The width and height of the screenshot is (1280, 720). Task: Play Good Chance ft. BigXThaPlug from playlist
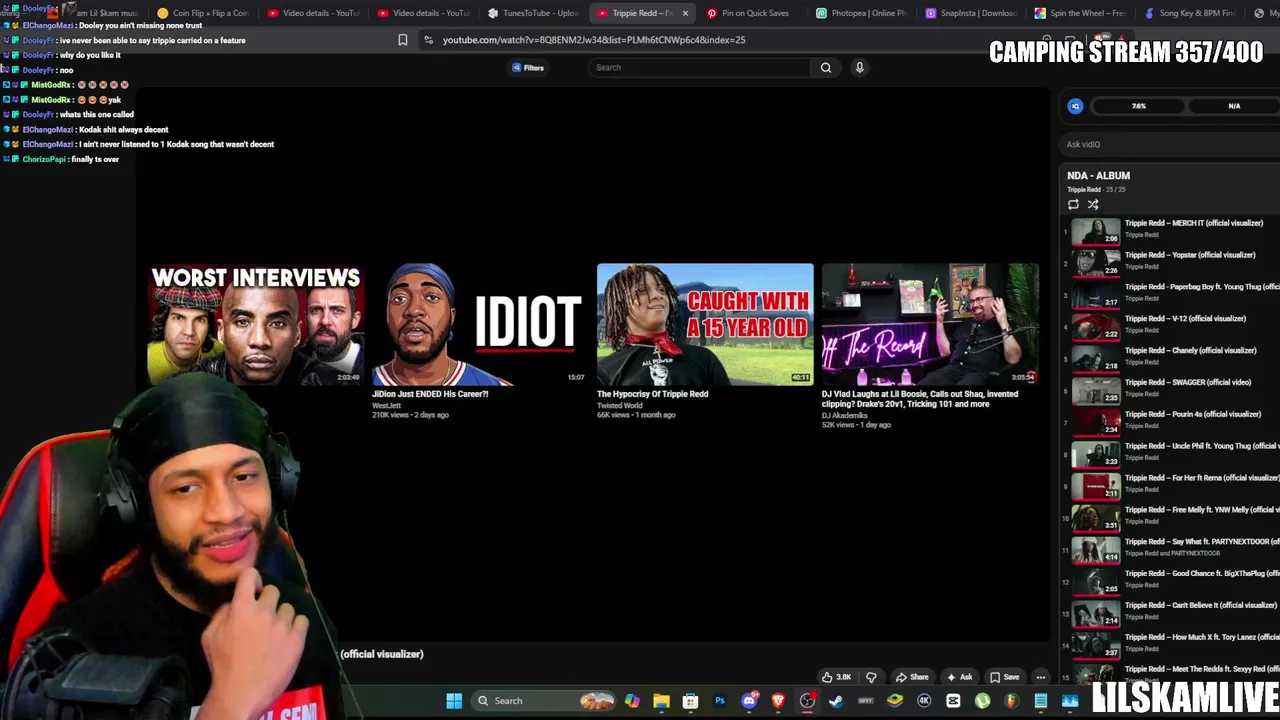1172,583
